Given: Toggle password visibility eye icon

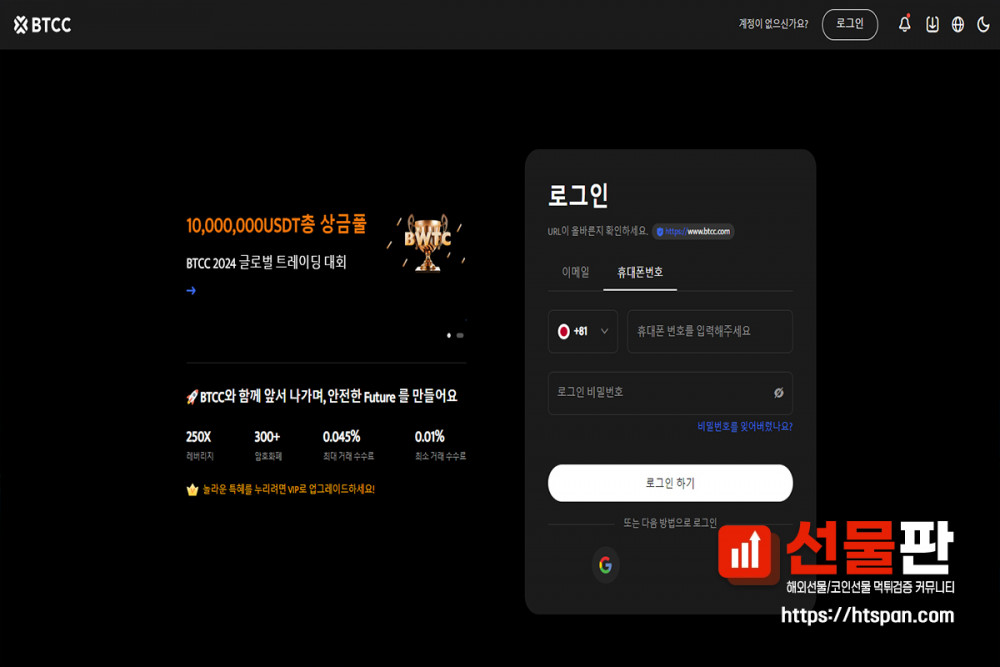Looking at the screenshot, I should pos(778,393).
